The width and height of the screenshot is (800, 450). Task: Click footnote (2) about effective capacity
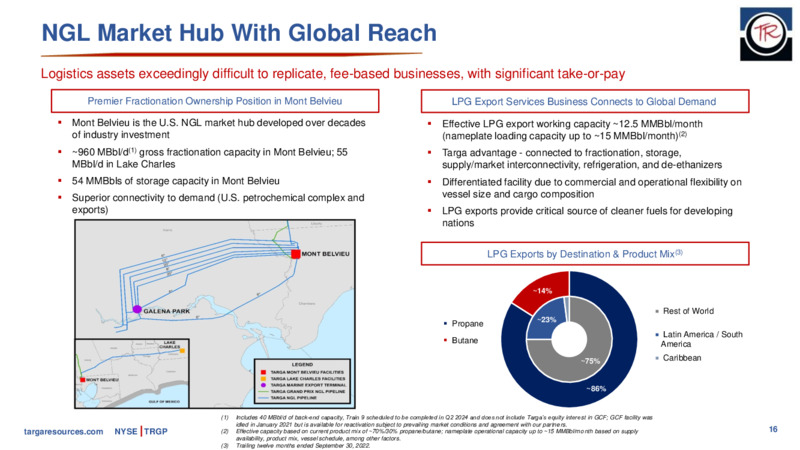coord(430,434)
